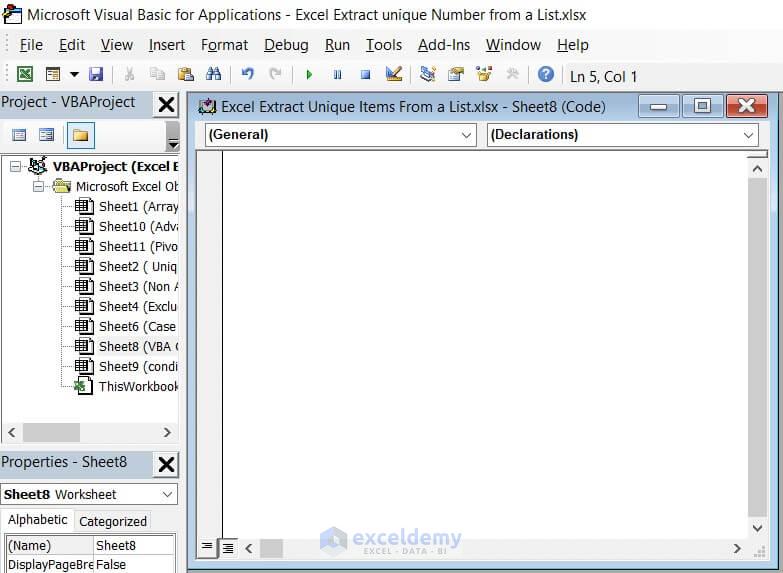This screenshot has width=783, height=573.
Task: Click the Redo arrow icon
Action: [x=275, y=74]
